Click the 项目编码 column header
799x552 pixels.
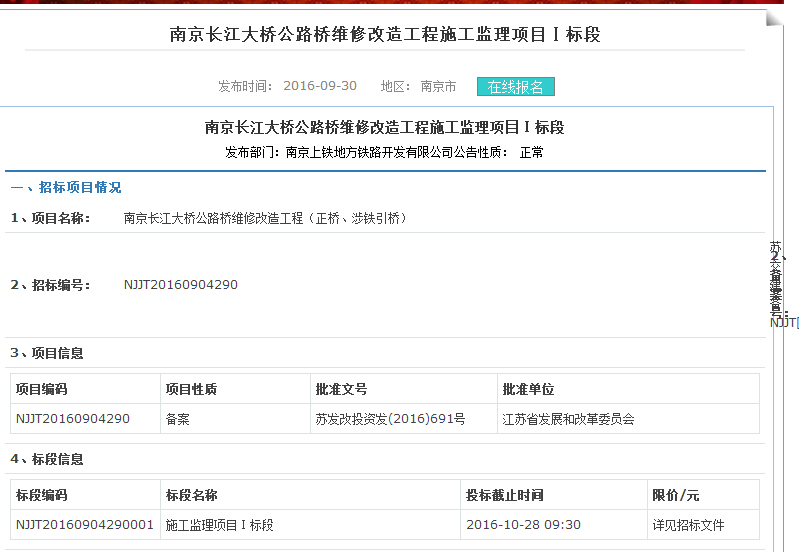pyautogui.click(x=42, y=389)
